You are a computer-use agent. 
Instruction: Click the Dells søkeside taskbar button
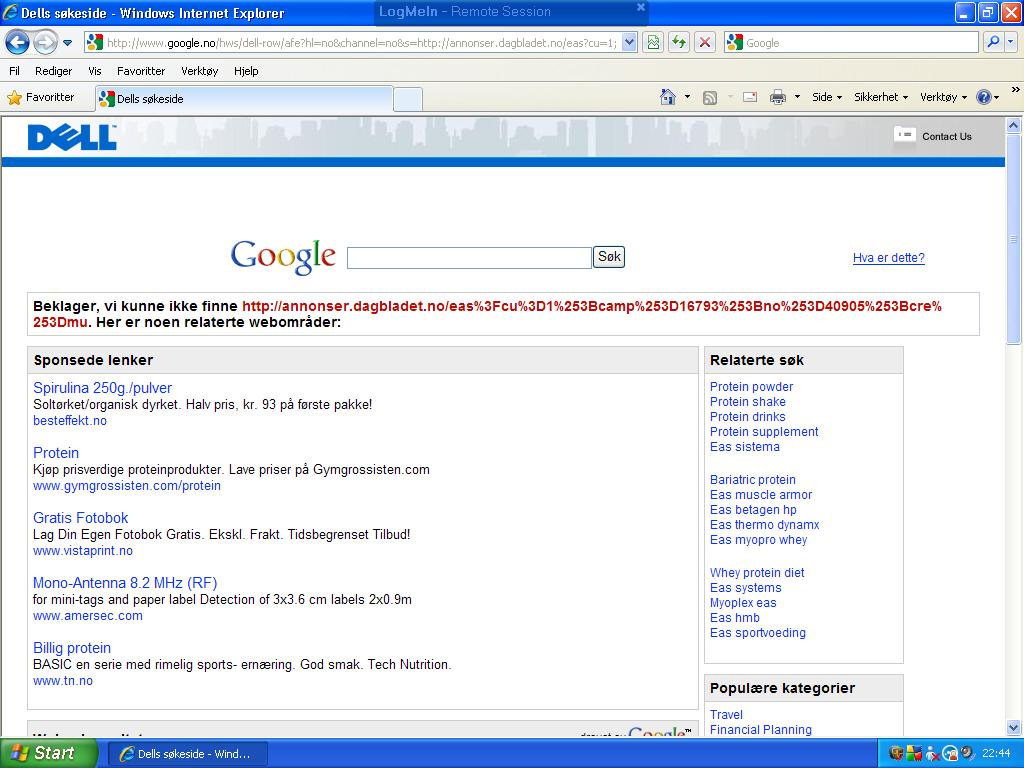[187, 754]
